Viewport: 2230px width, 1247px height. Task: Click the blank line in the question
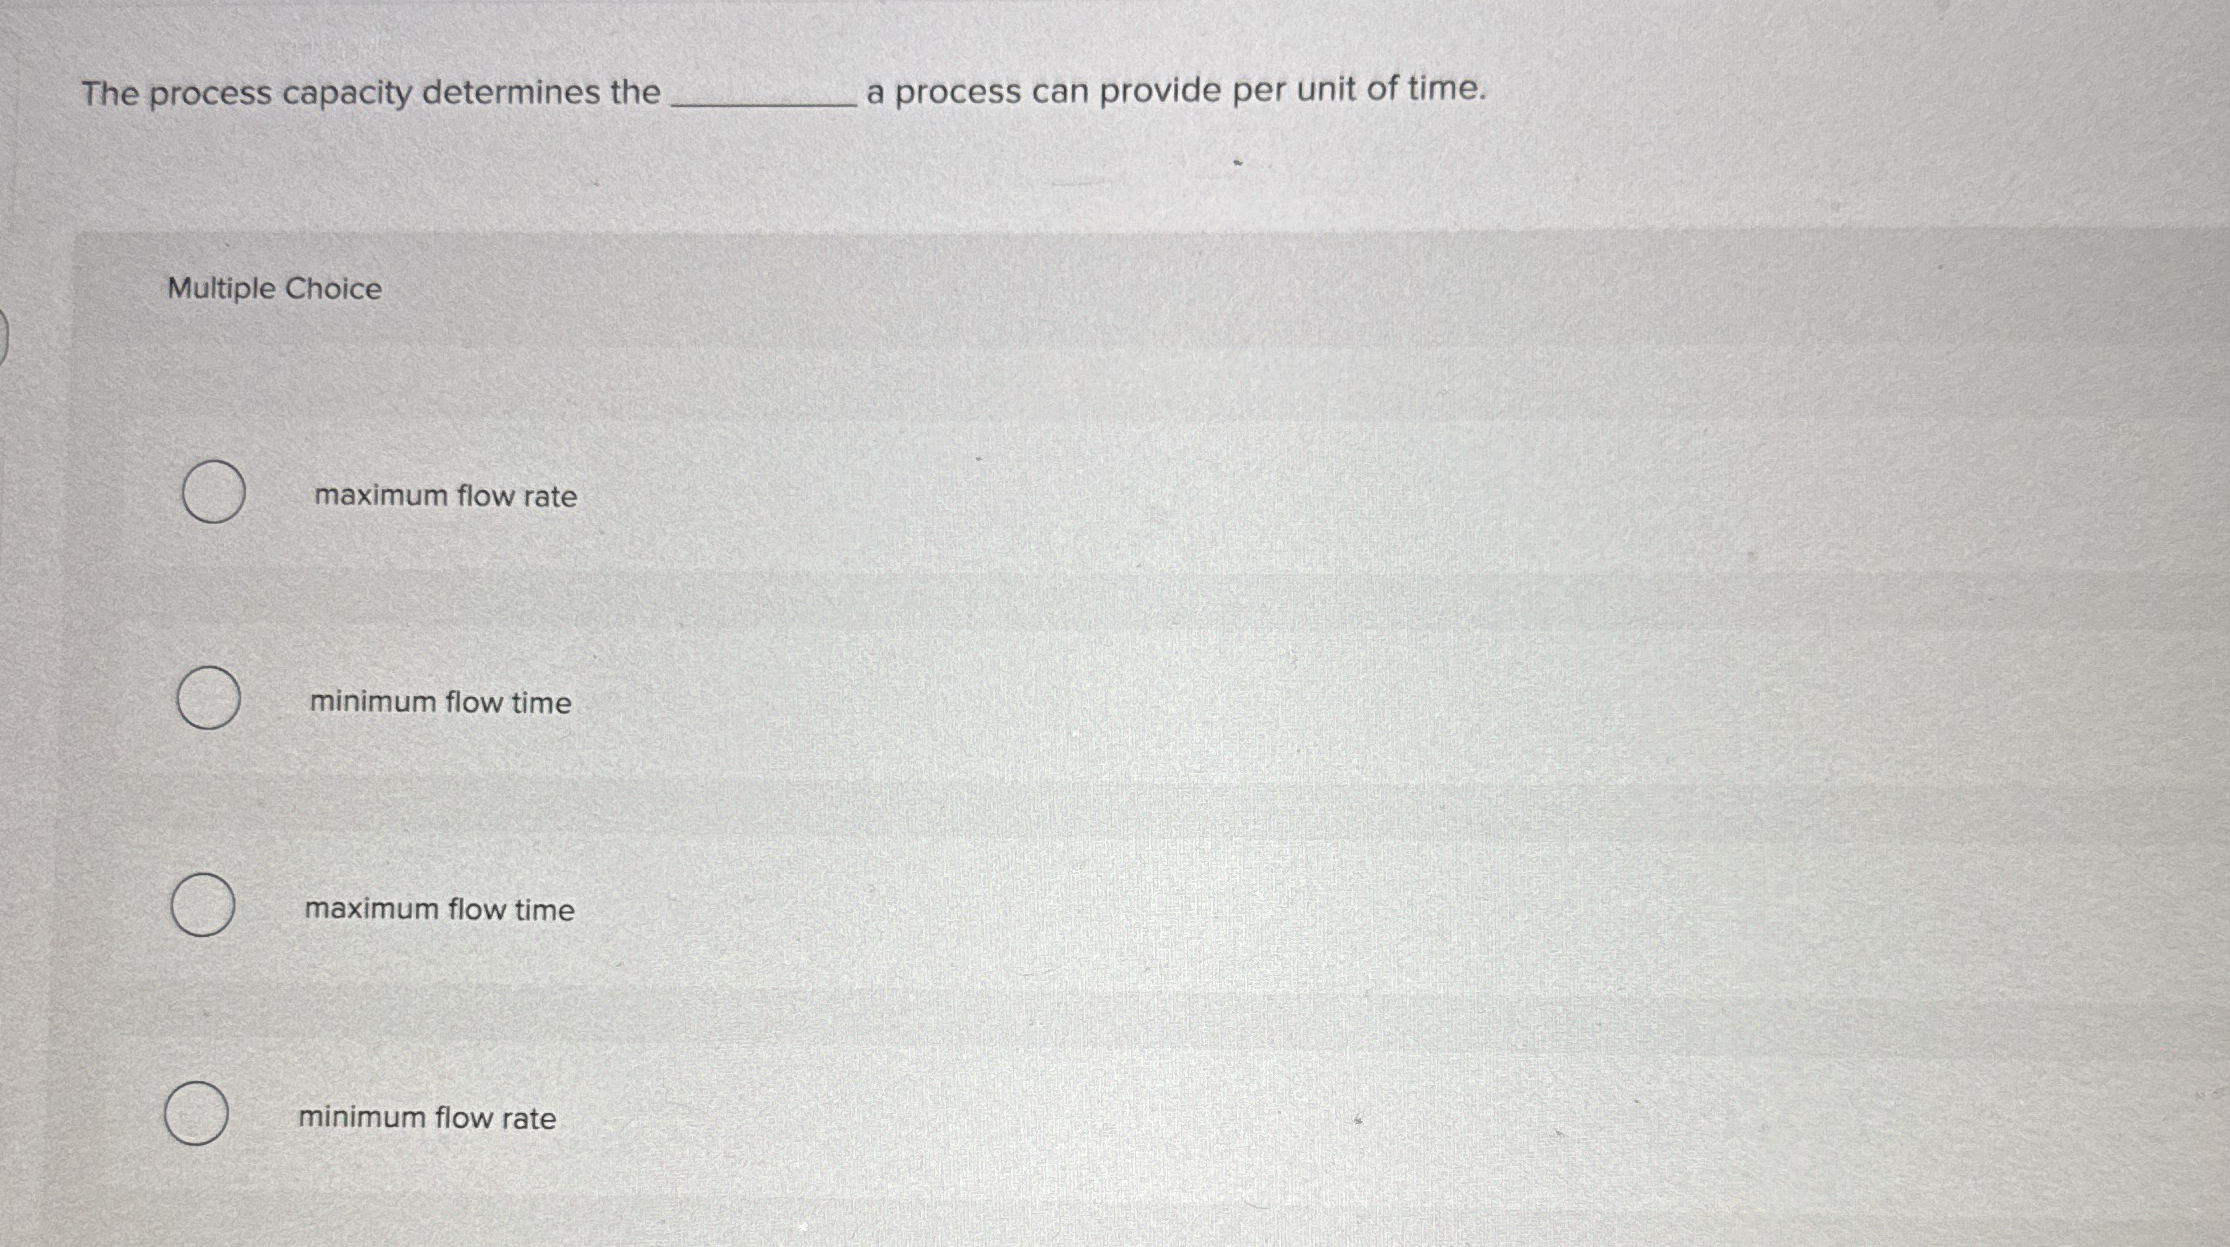point(763,100)
